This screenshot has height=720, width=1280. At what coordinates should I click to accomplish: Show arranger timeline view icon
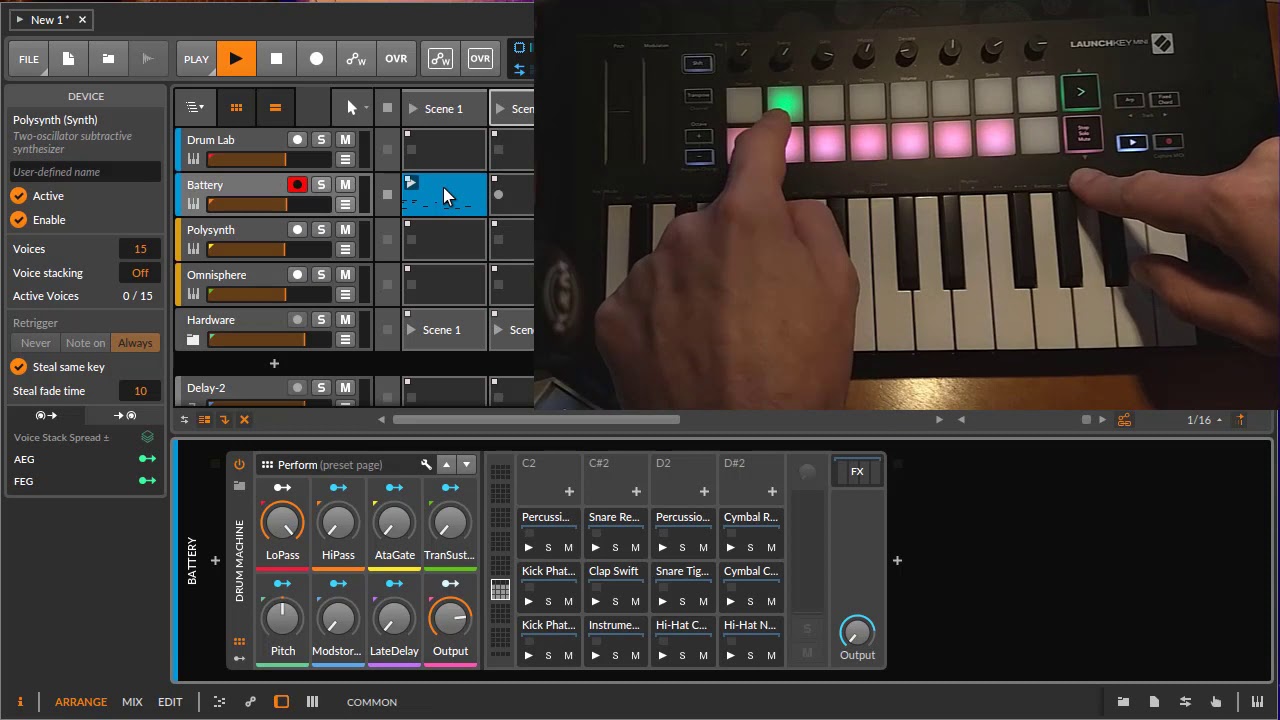[x=275, y=108]
